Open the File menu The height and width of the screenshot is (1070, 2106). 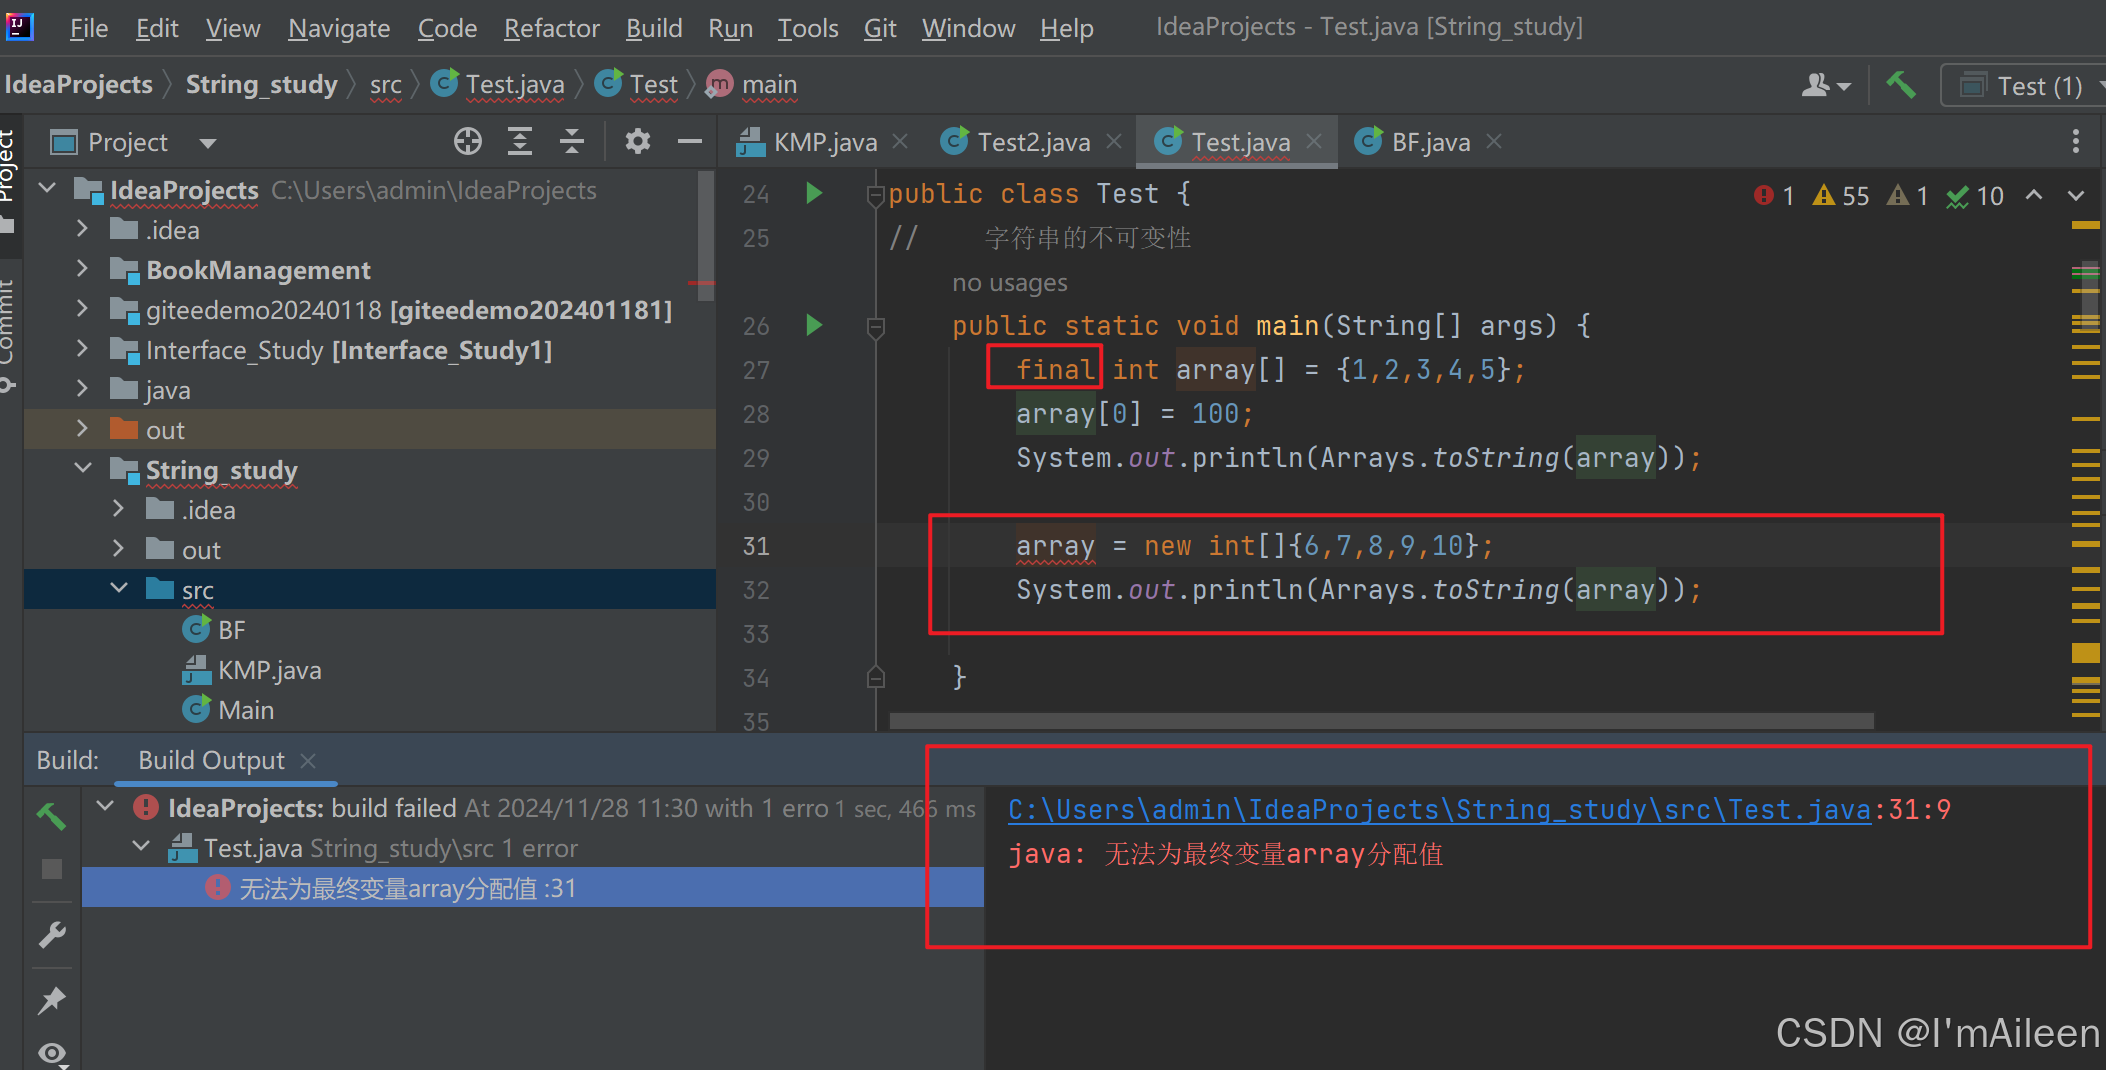coord(88,28)
